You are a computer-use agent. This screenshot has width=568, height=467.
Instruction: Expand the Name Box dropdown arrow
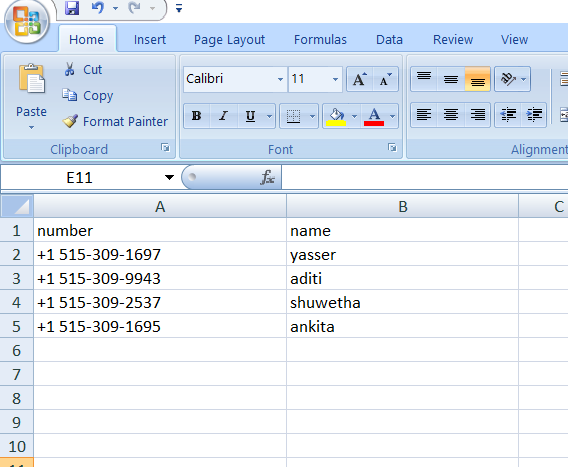pos(169,178)
